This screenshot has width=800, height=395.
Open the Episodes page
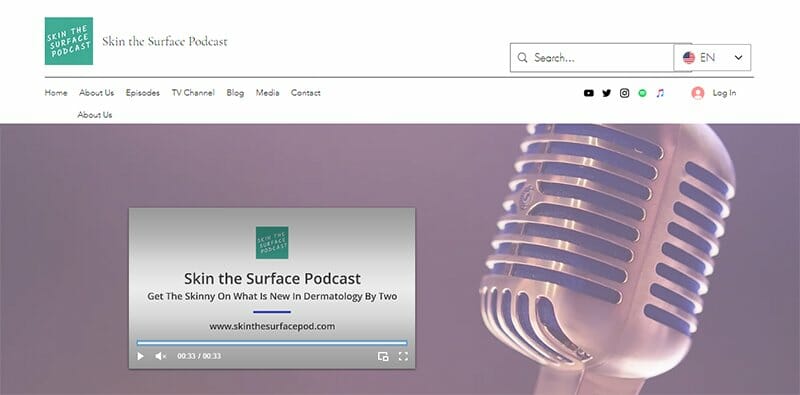tap(143, 93)
